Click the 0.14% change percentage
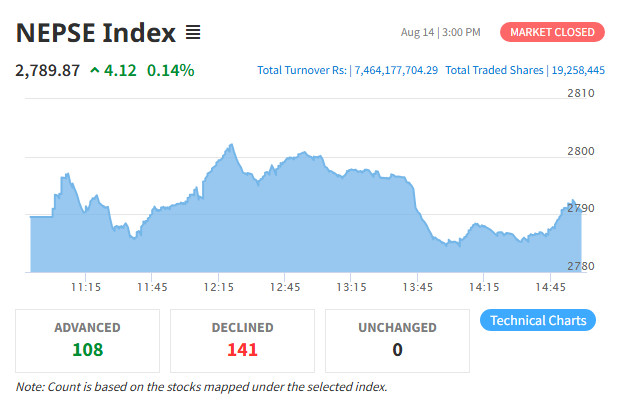This screenshot has width=619, height=412. pos(171,71)
